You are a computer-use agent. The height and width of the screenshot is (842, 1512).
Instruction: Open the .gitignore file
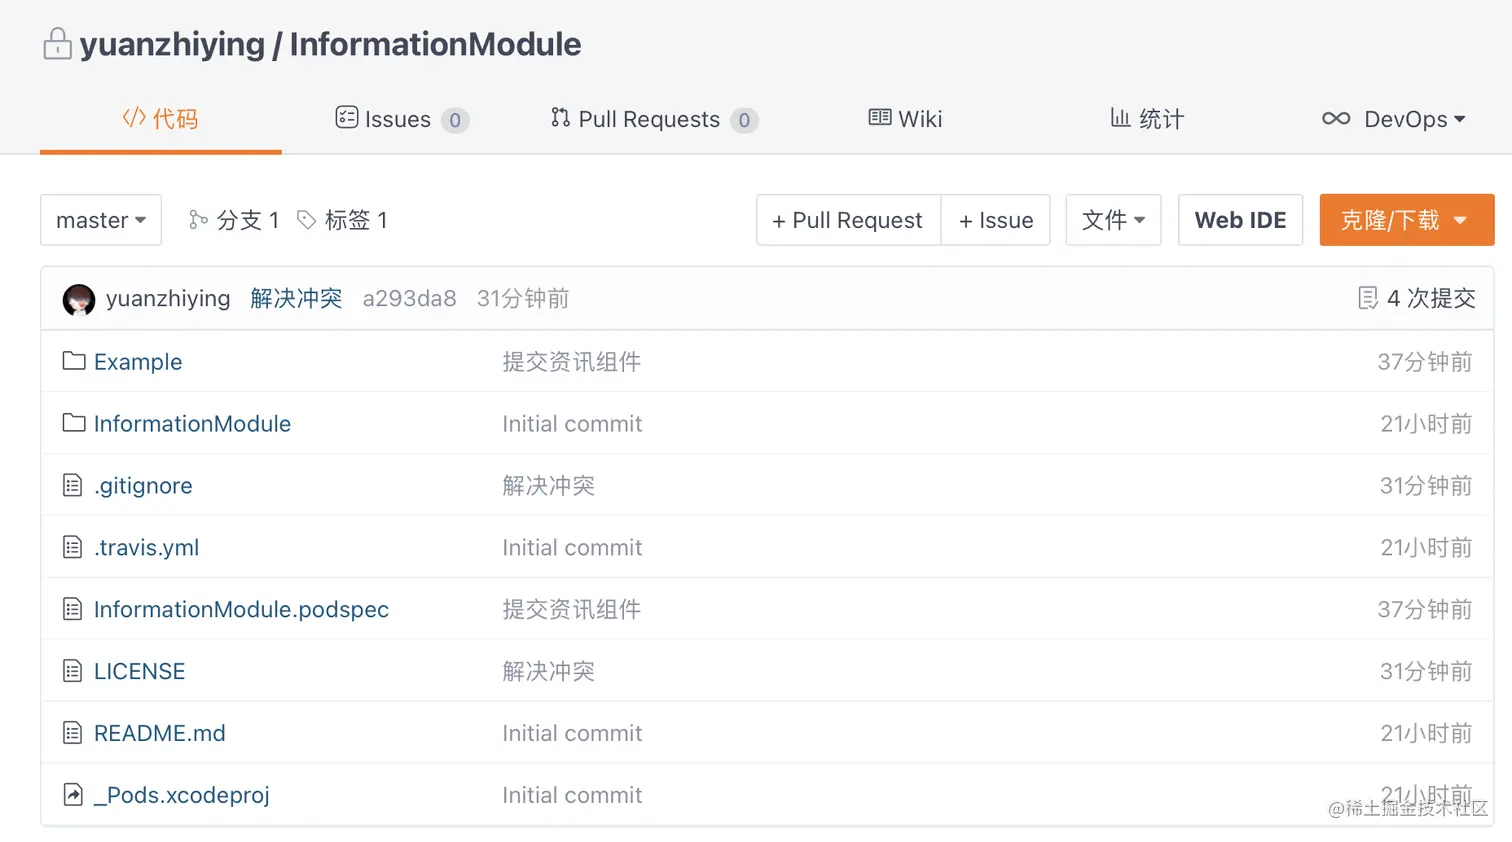pos(143,486)
